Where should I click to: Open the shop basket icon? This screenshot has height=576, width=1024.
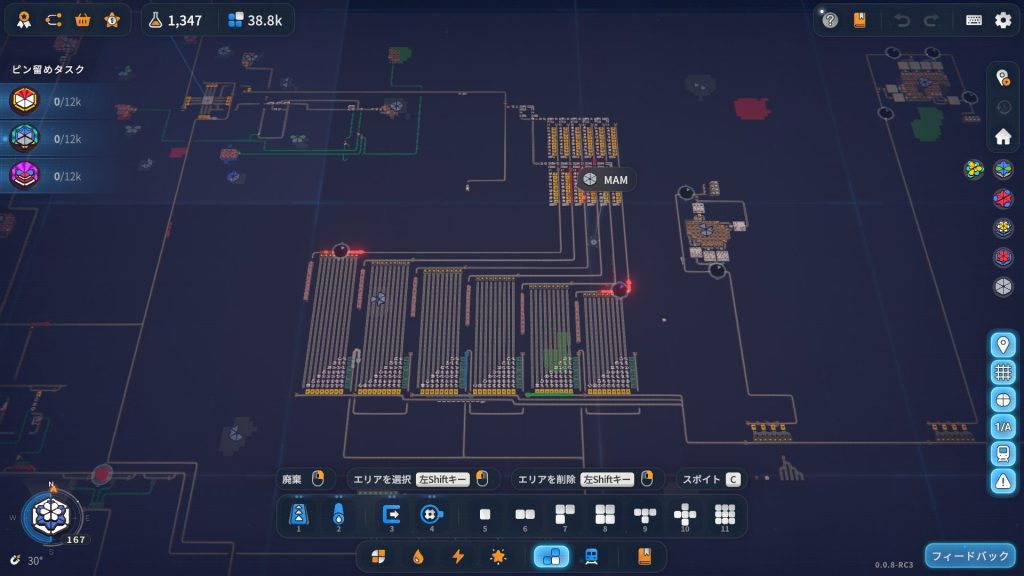pyautogui.click(x=83, y=20)
